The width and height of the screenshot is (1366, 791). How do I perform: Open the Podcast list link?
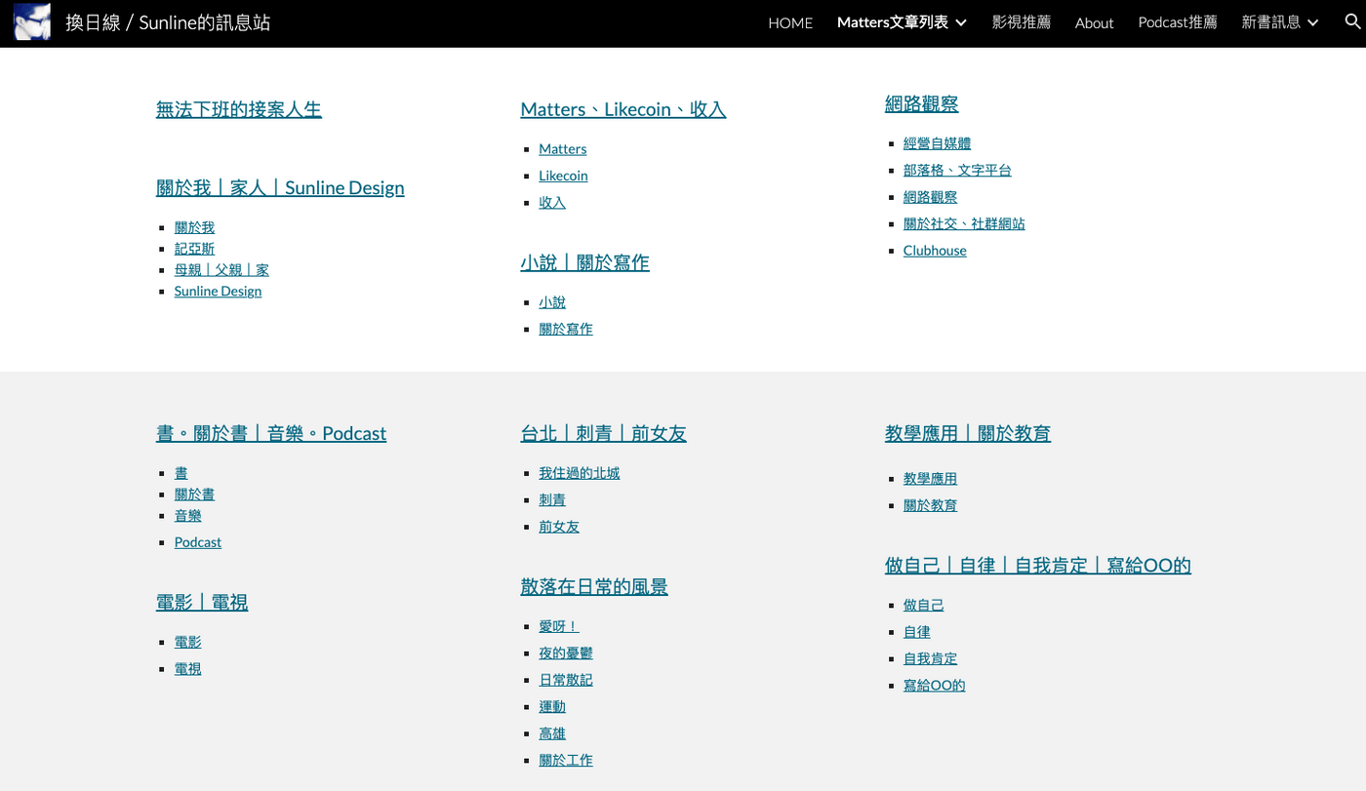198,542
